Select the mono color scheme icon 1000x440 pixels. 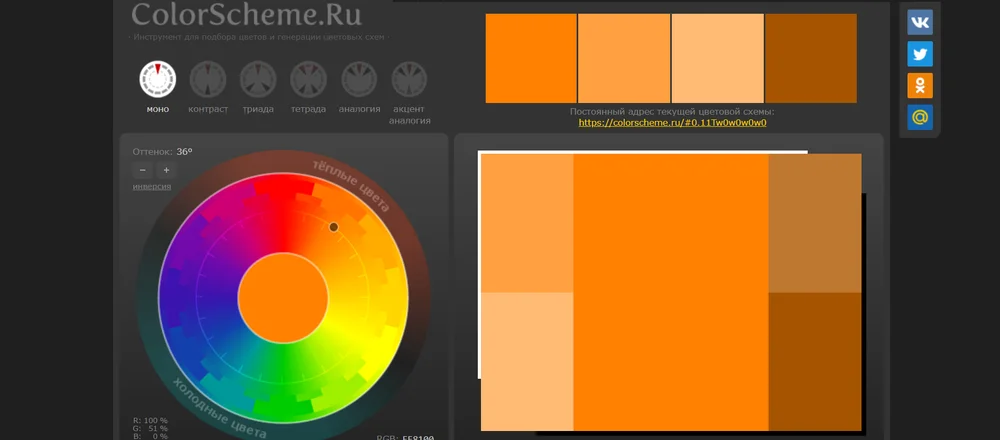[x=157, y=78]
